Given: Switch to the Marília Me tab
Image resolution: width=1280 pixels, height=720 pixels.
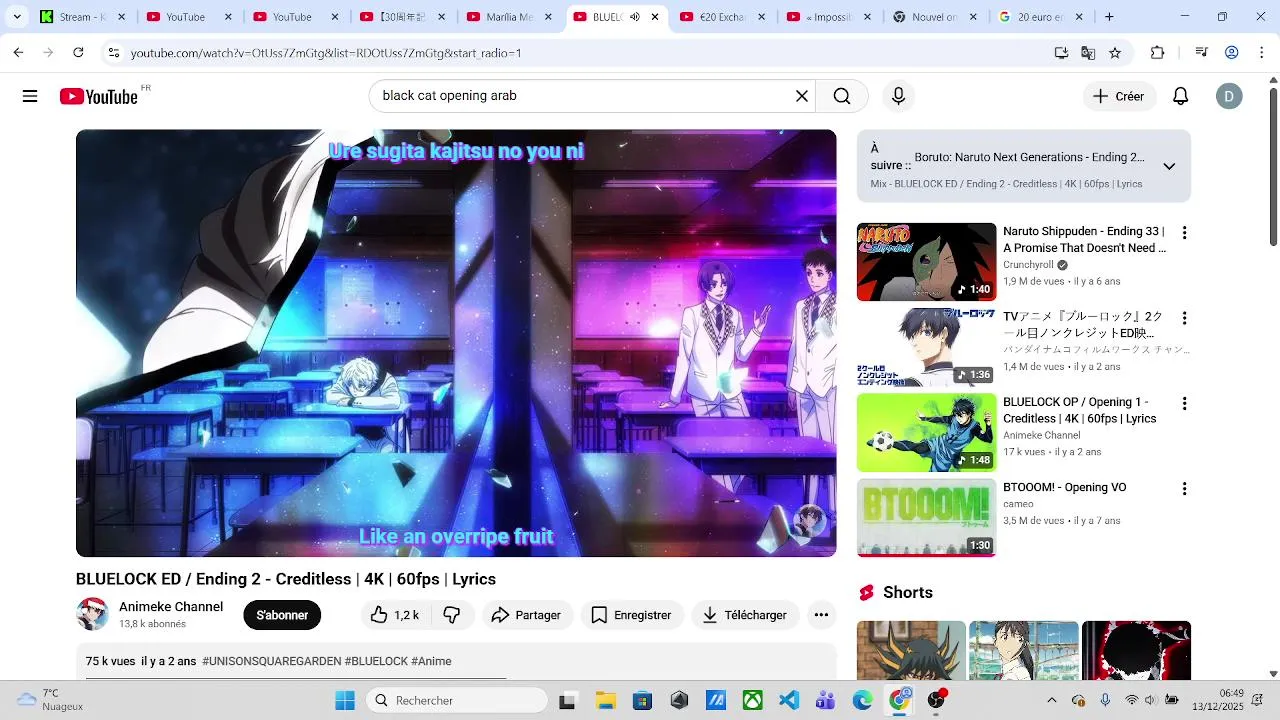Looking at the screenshot, I should tap(509, 17).
